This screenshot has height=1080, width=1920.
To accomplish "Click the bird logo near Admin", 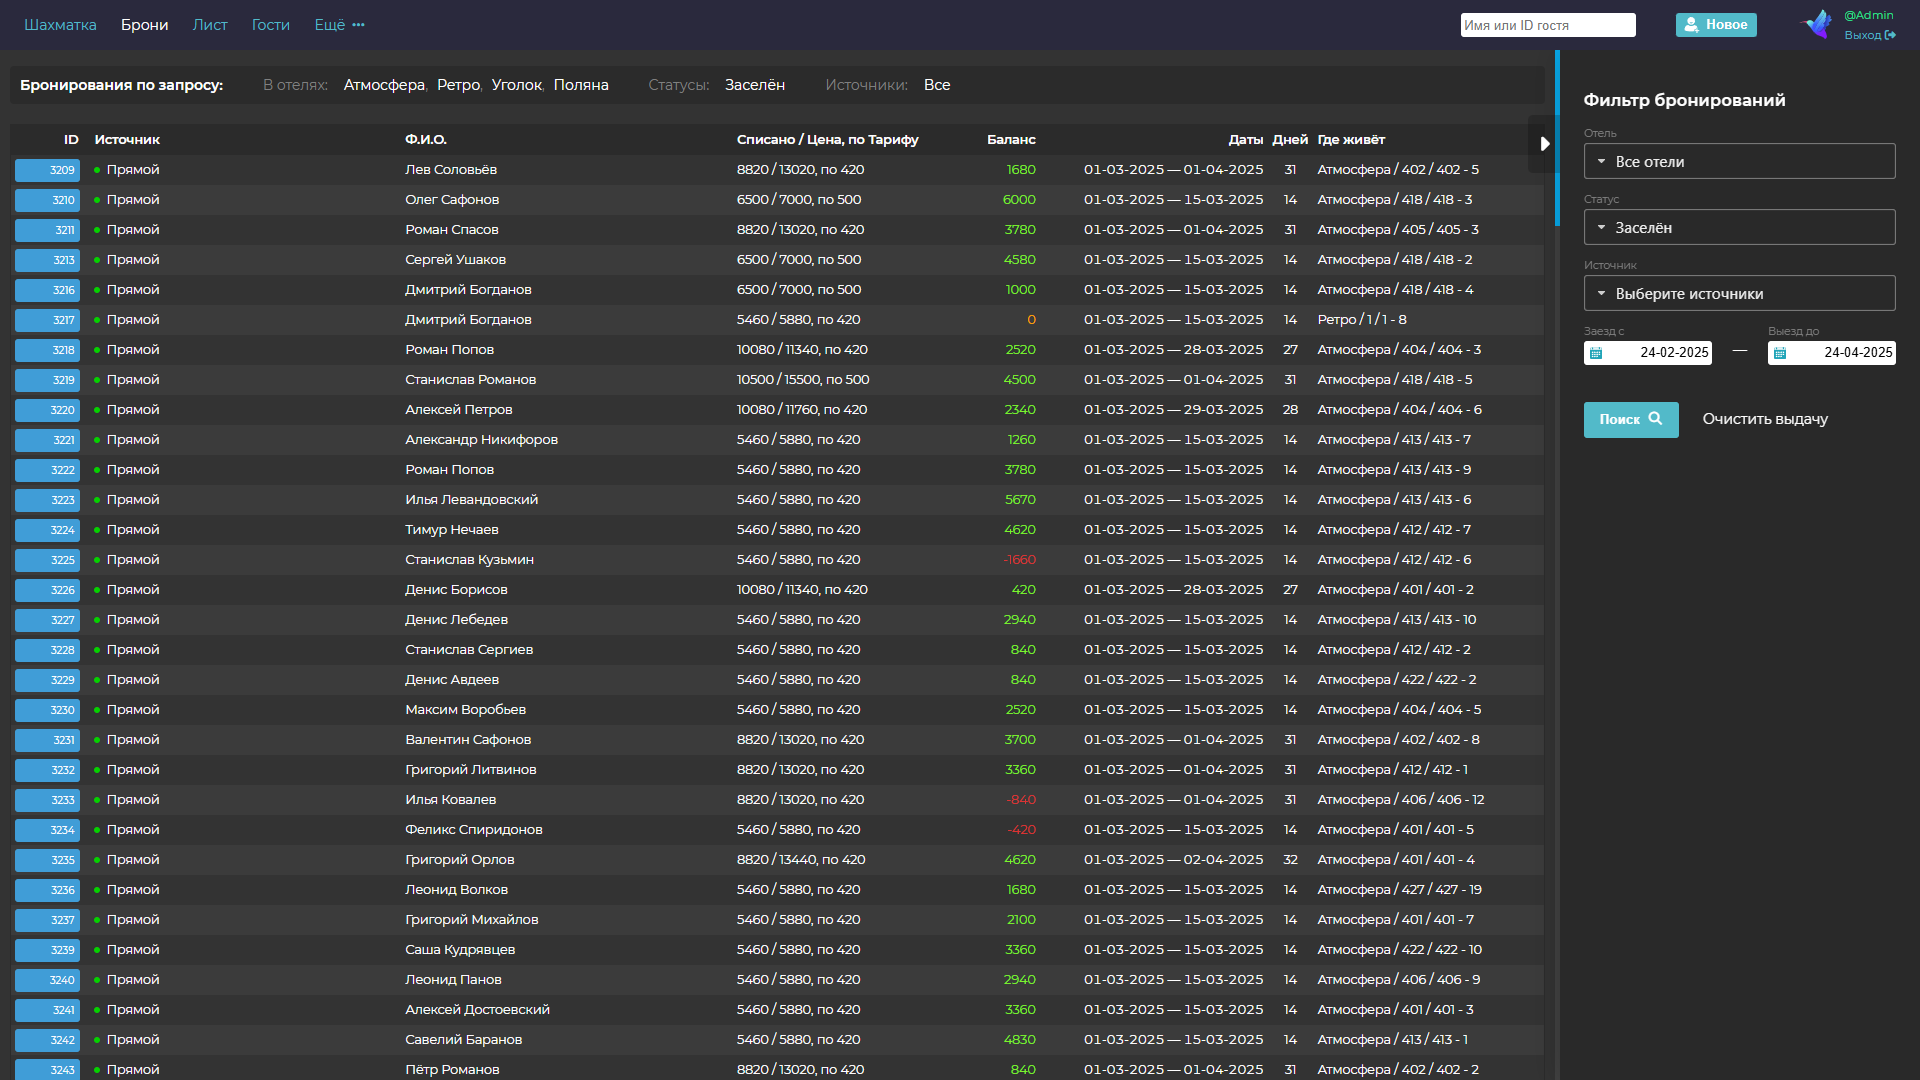I will click(x=1818, y=24).
